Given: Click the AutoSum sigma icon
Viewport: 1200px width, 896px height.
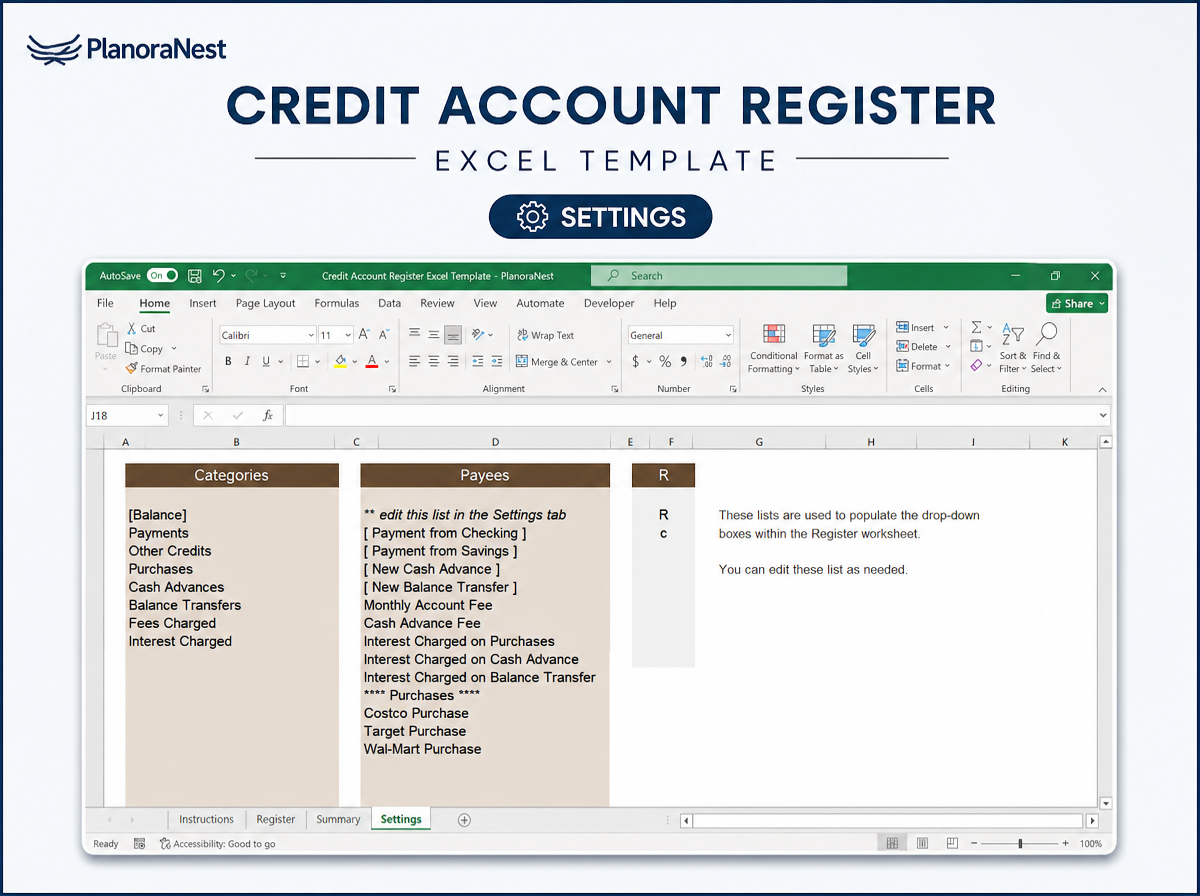Looking at the screenshot, I should click(x=977, y=327).
